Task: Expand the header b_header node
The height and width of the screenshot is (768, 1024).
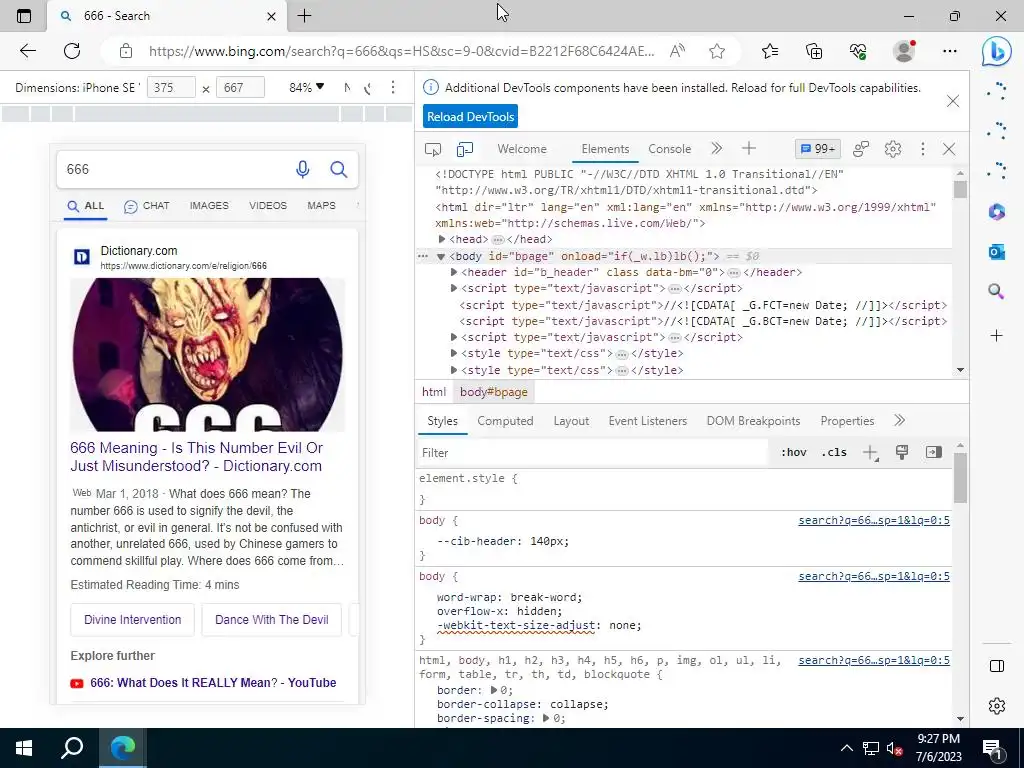Action: click(x=454, y=272)
